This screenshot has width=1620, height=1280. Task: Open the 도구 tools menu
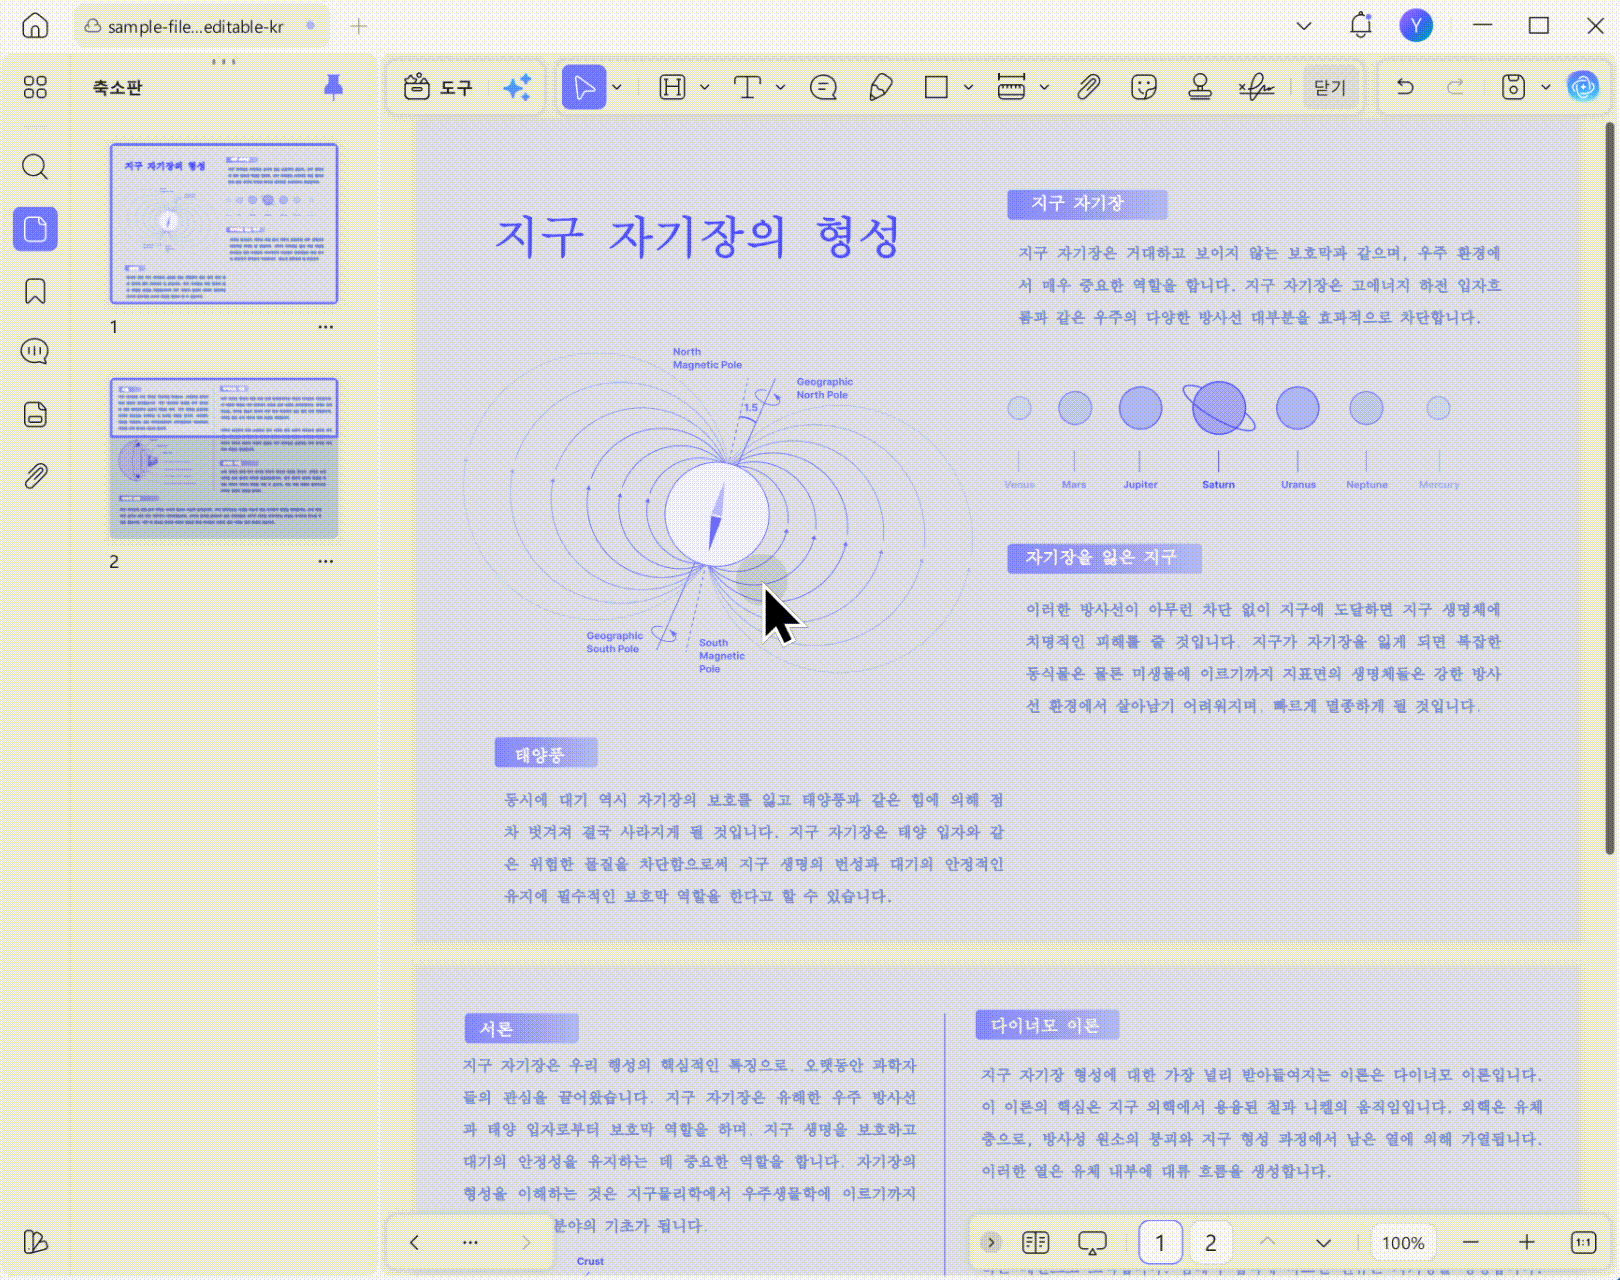(x=438, y=88)
